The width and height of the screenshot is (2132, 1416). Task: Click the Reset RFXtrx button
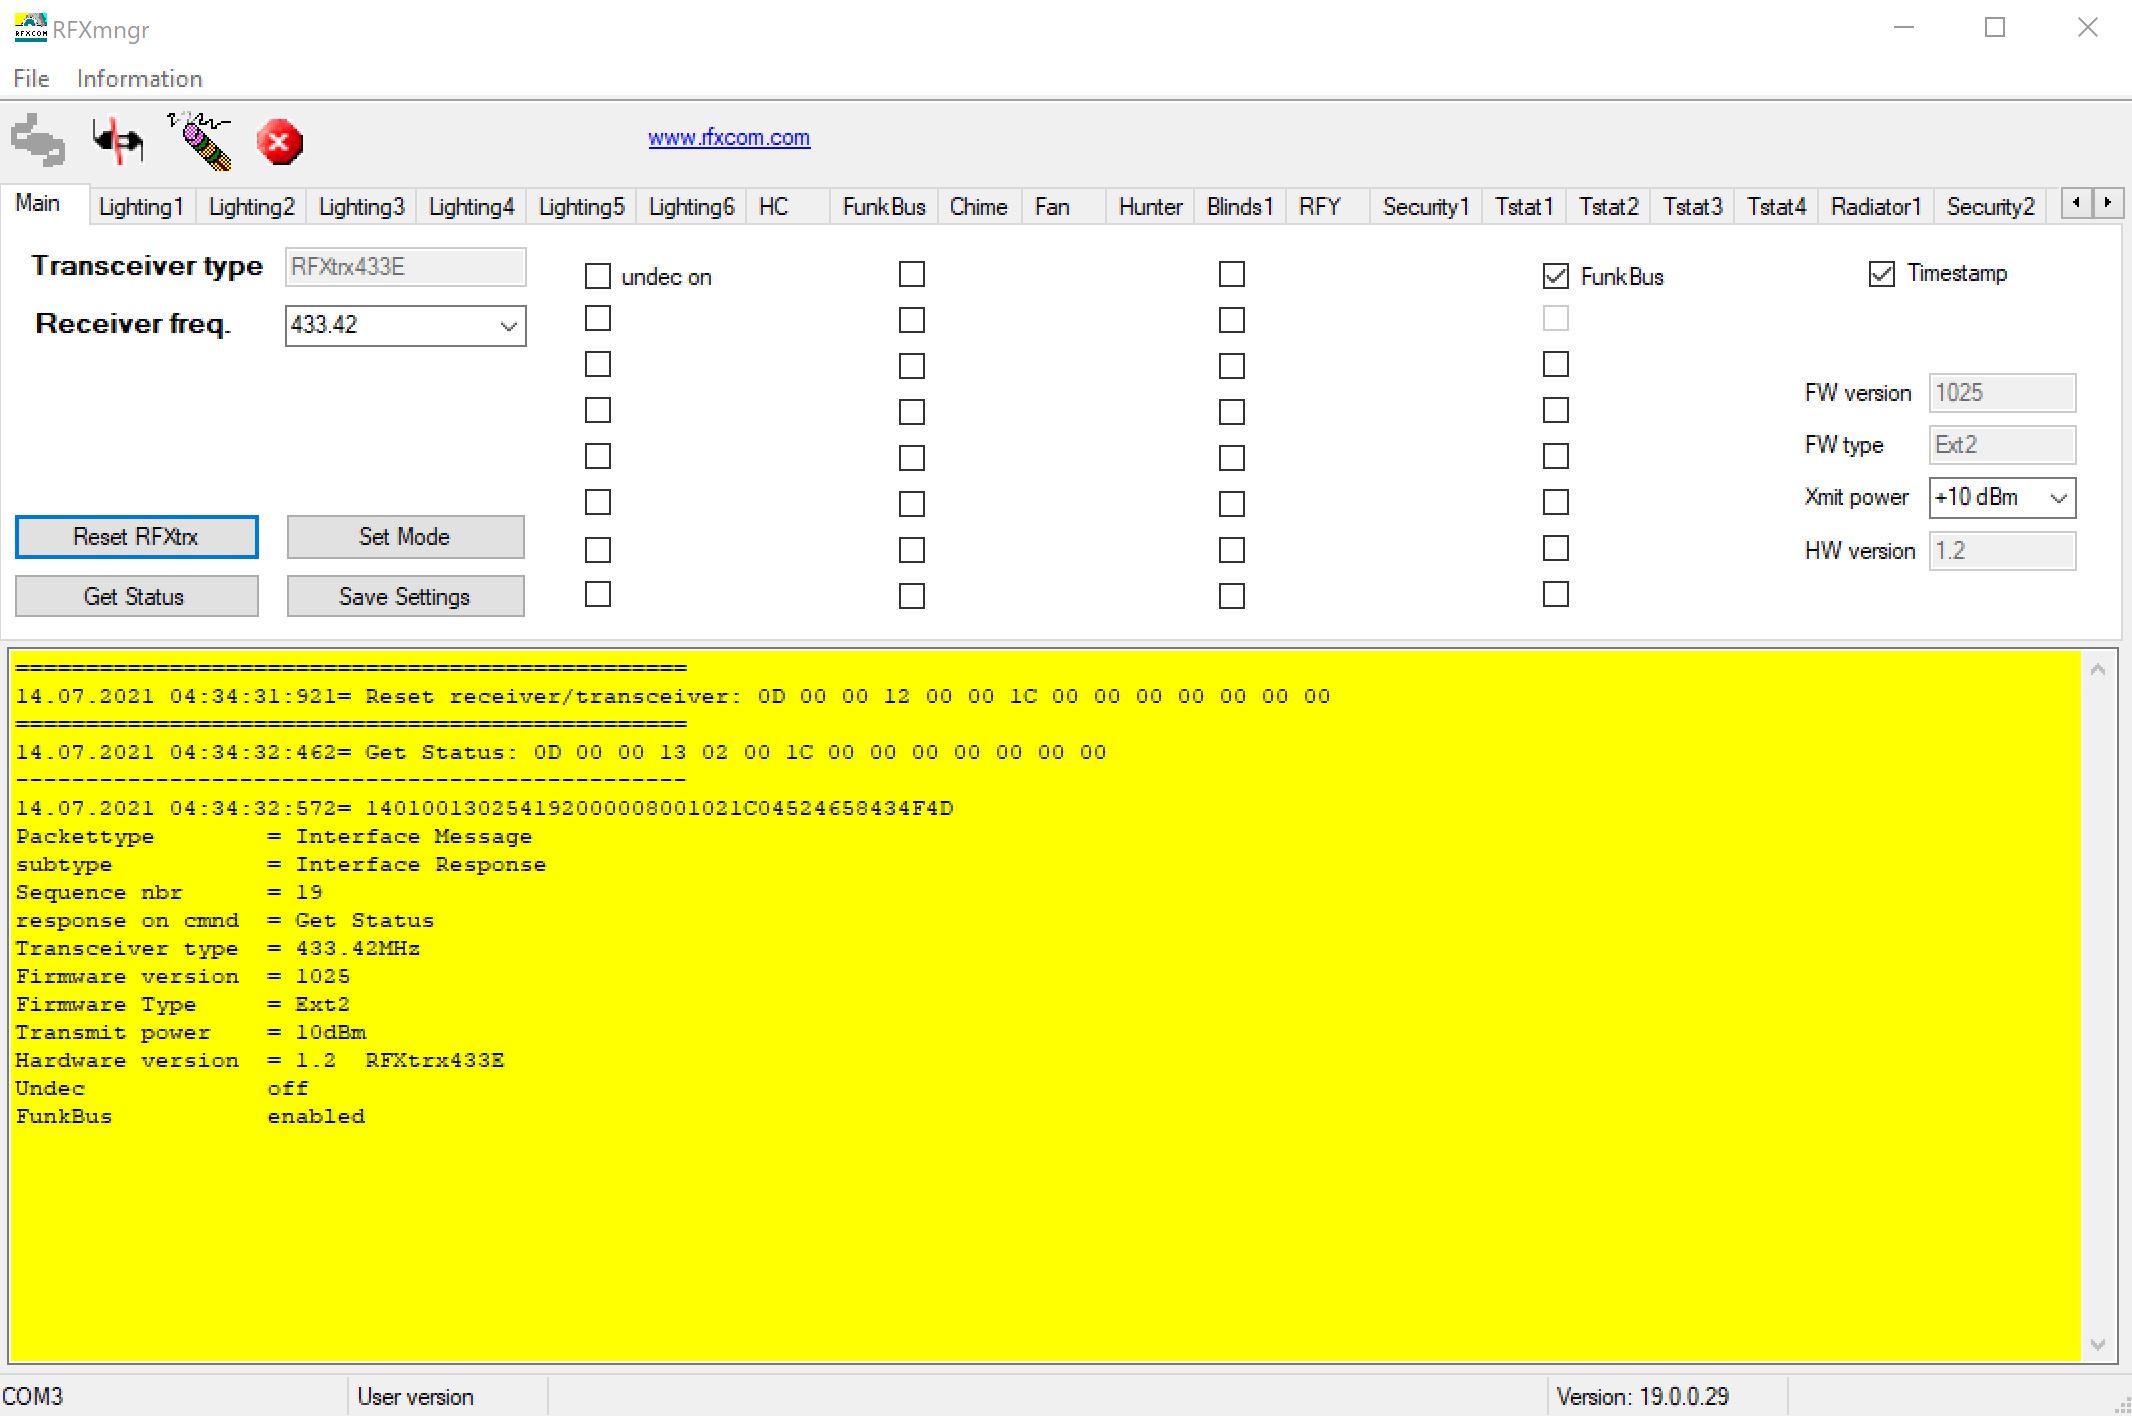coord(137,537)
